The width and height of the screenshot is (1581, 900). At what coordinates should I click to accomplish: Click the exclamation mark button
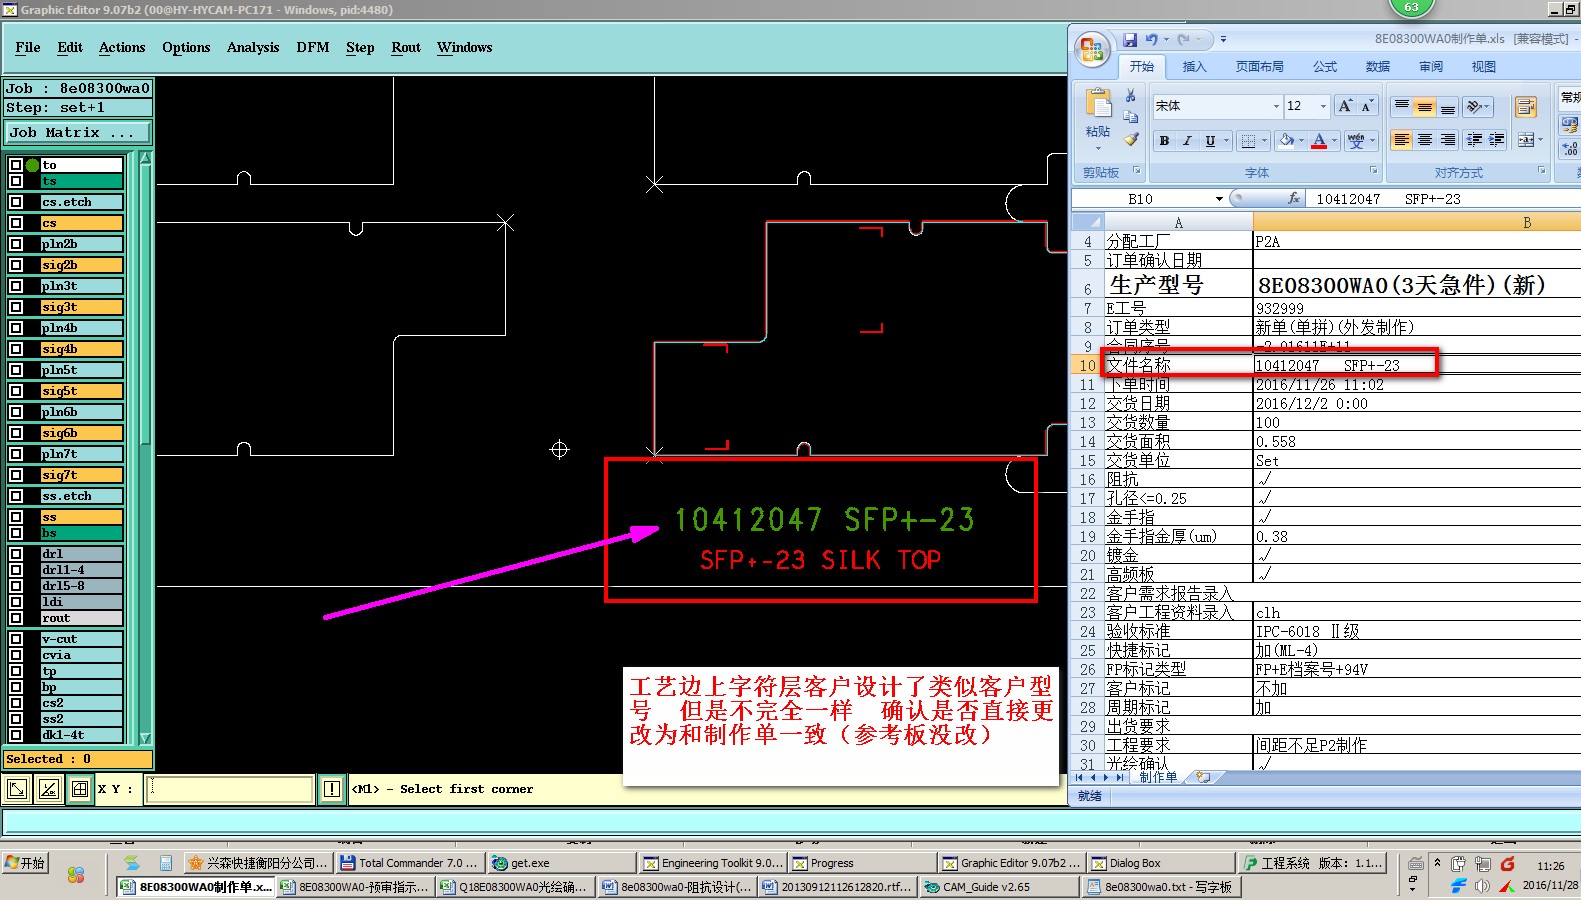[332, 789]
